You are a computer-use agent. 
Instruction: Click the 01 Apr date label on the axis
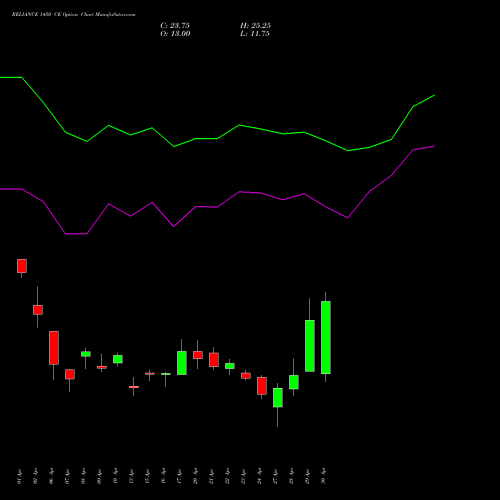tap(19, 476)
